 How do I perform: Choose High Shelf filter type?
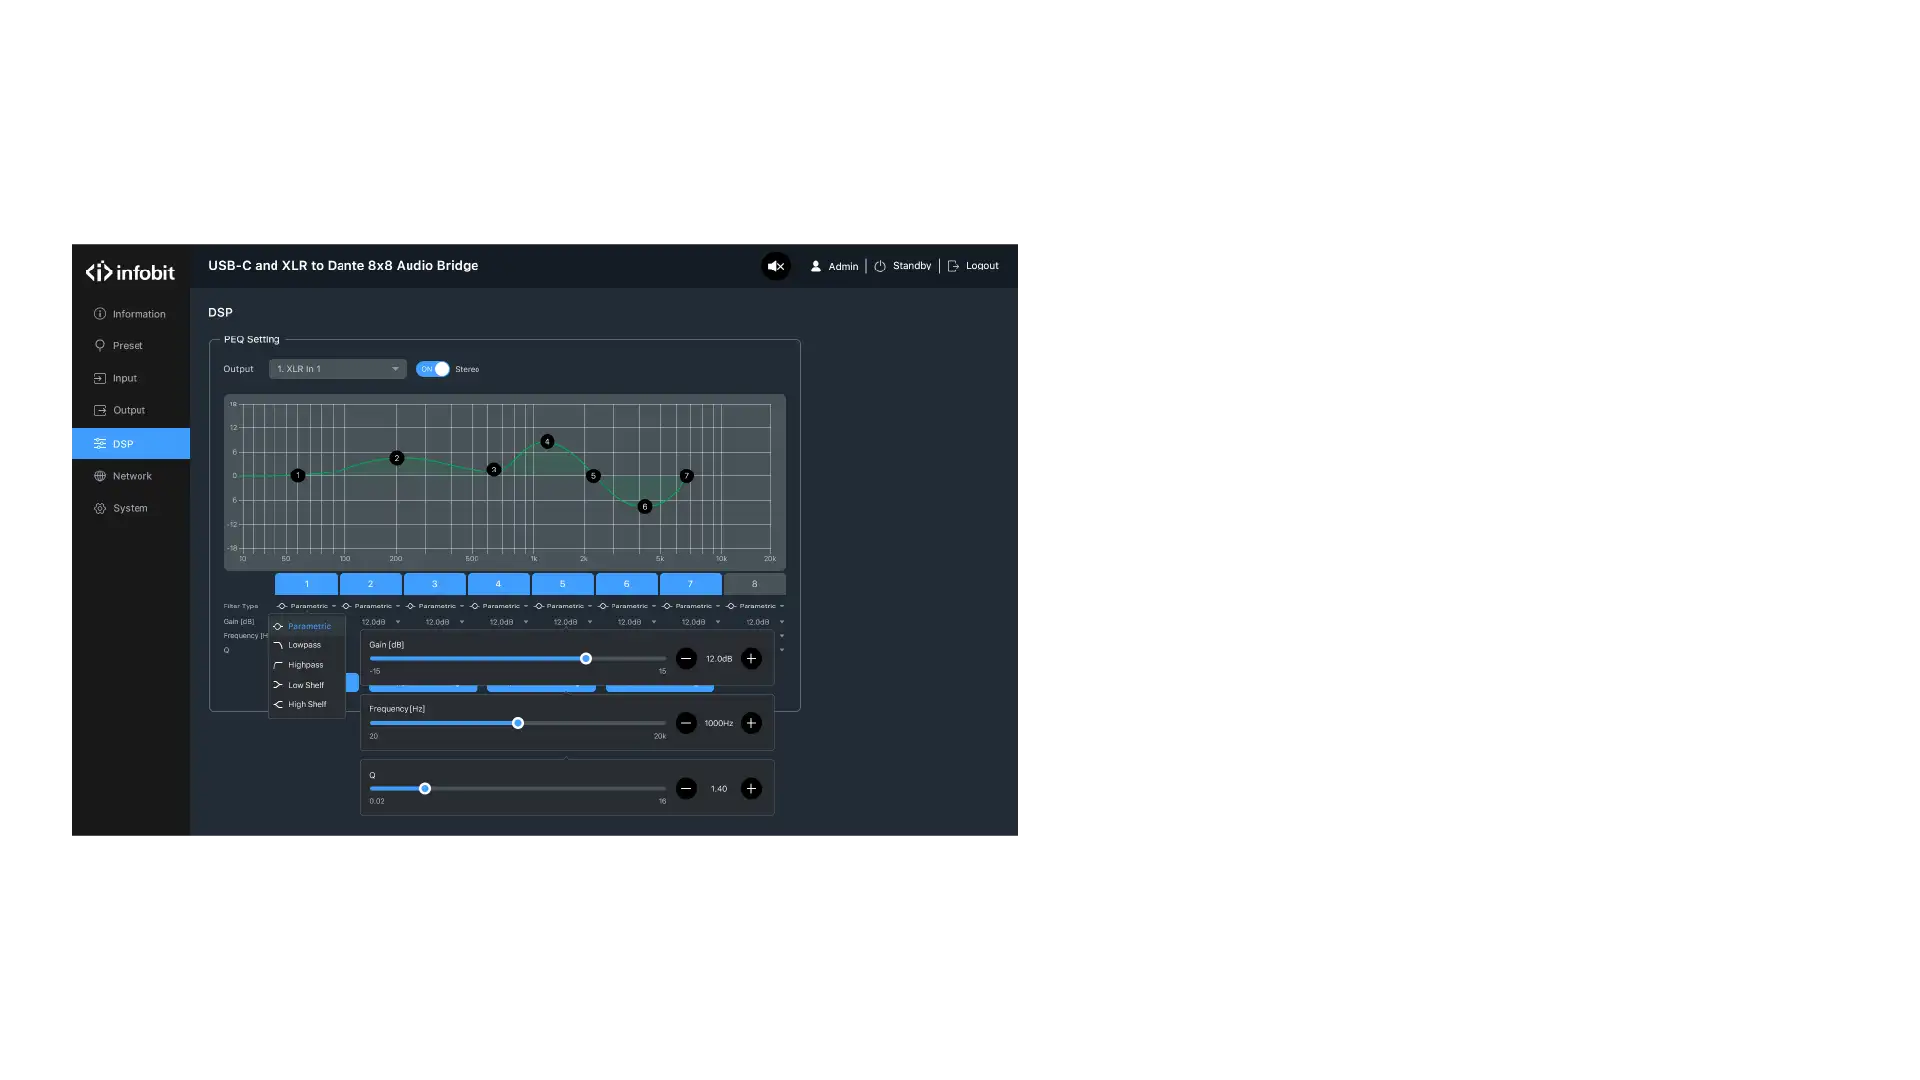pos(307,705)
